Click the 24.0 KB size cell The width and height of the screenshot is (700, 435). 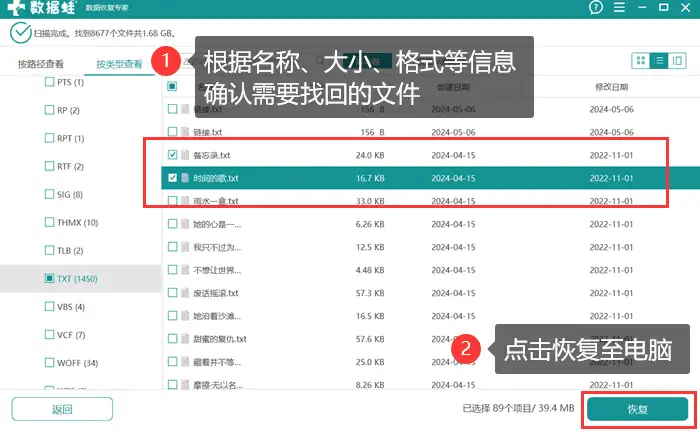370,155
